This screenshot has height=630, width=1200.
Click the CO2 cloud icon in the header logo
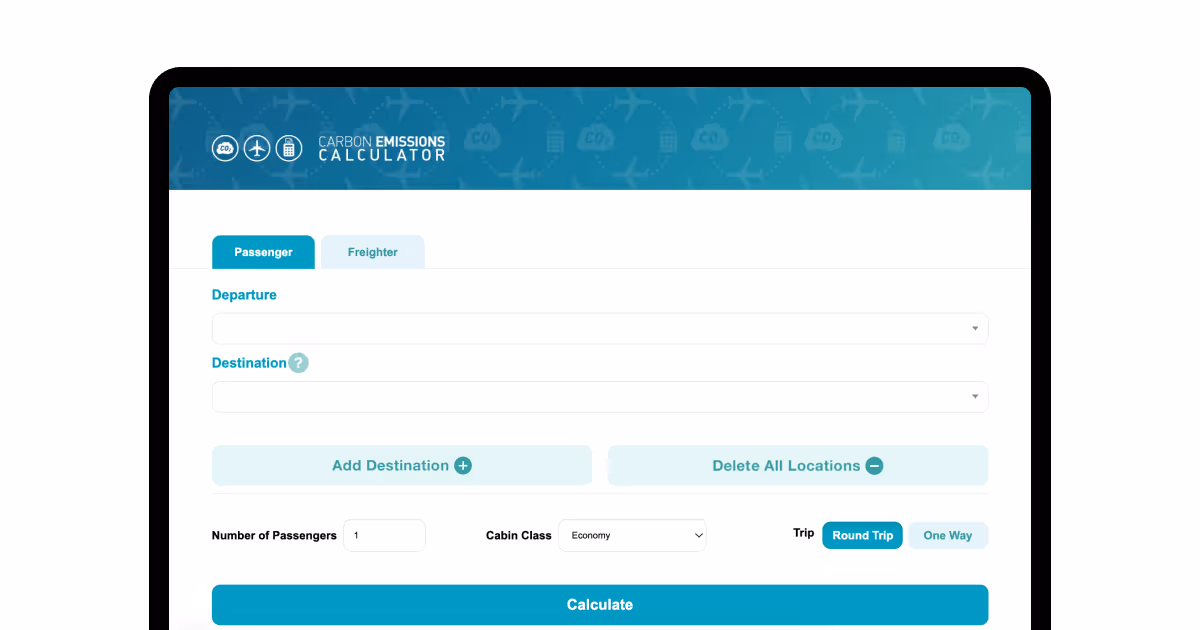click(x=225, y=148)
